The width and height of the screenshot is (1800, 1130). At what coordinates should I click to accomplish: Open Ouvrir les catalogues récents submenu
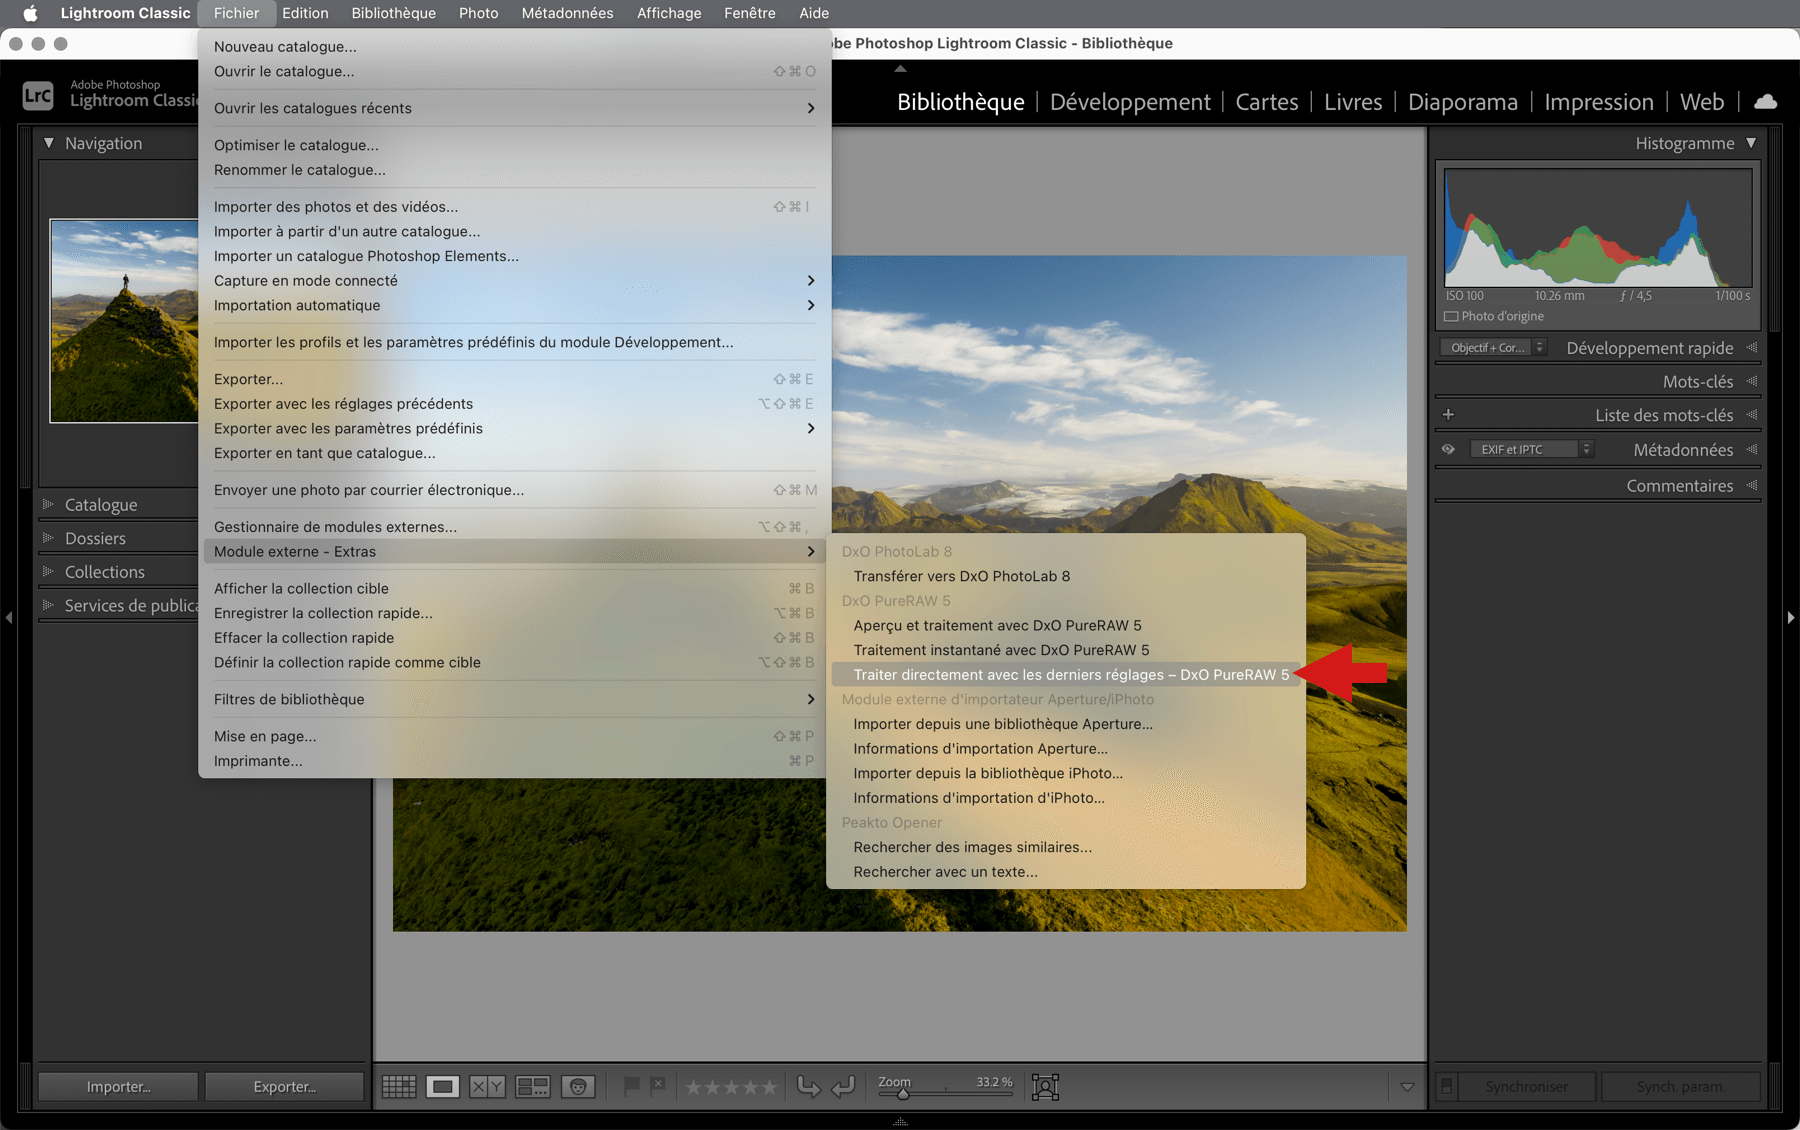(x=515, y=108)
